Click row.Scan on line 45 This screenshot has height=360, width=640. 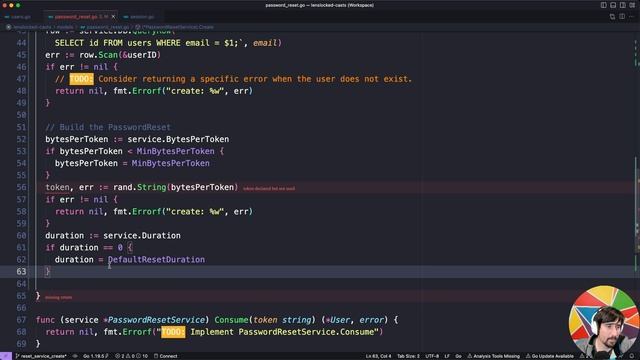98,55
